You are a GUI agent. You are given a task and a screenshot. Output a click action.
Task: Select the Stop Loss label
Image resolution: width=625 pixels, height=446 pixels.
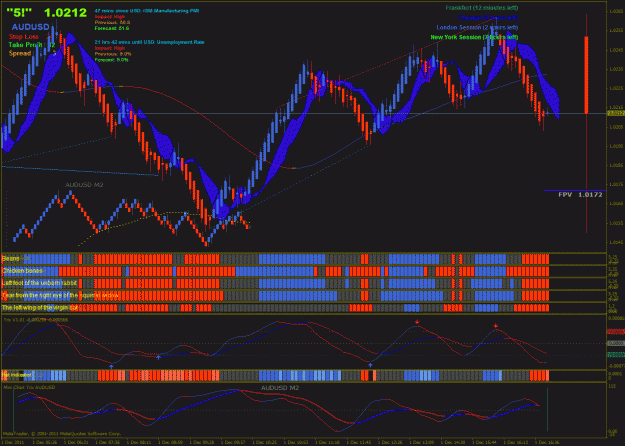[x=24, y=37]
